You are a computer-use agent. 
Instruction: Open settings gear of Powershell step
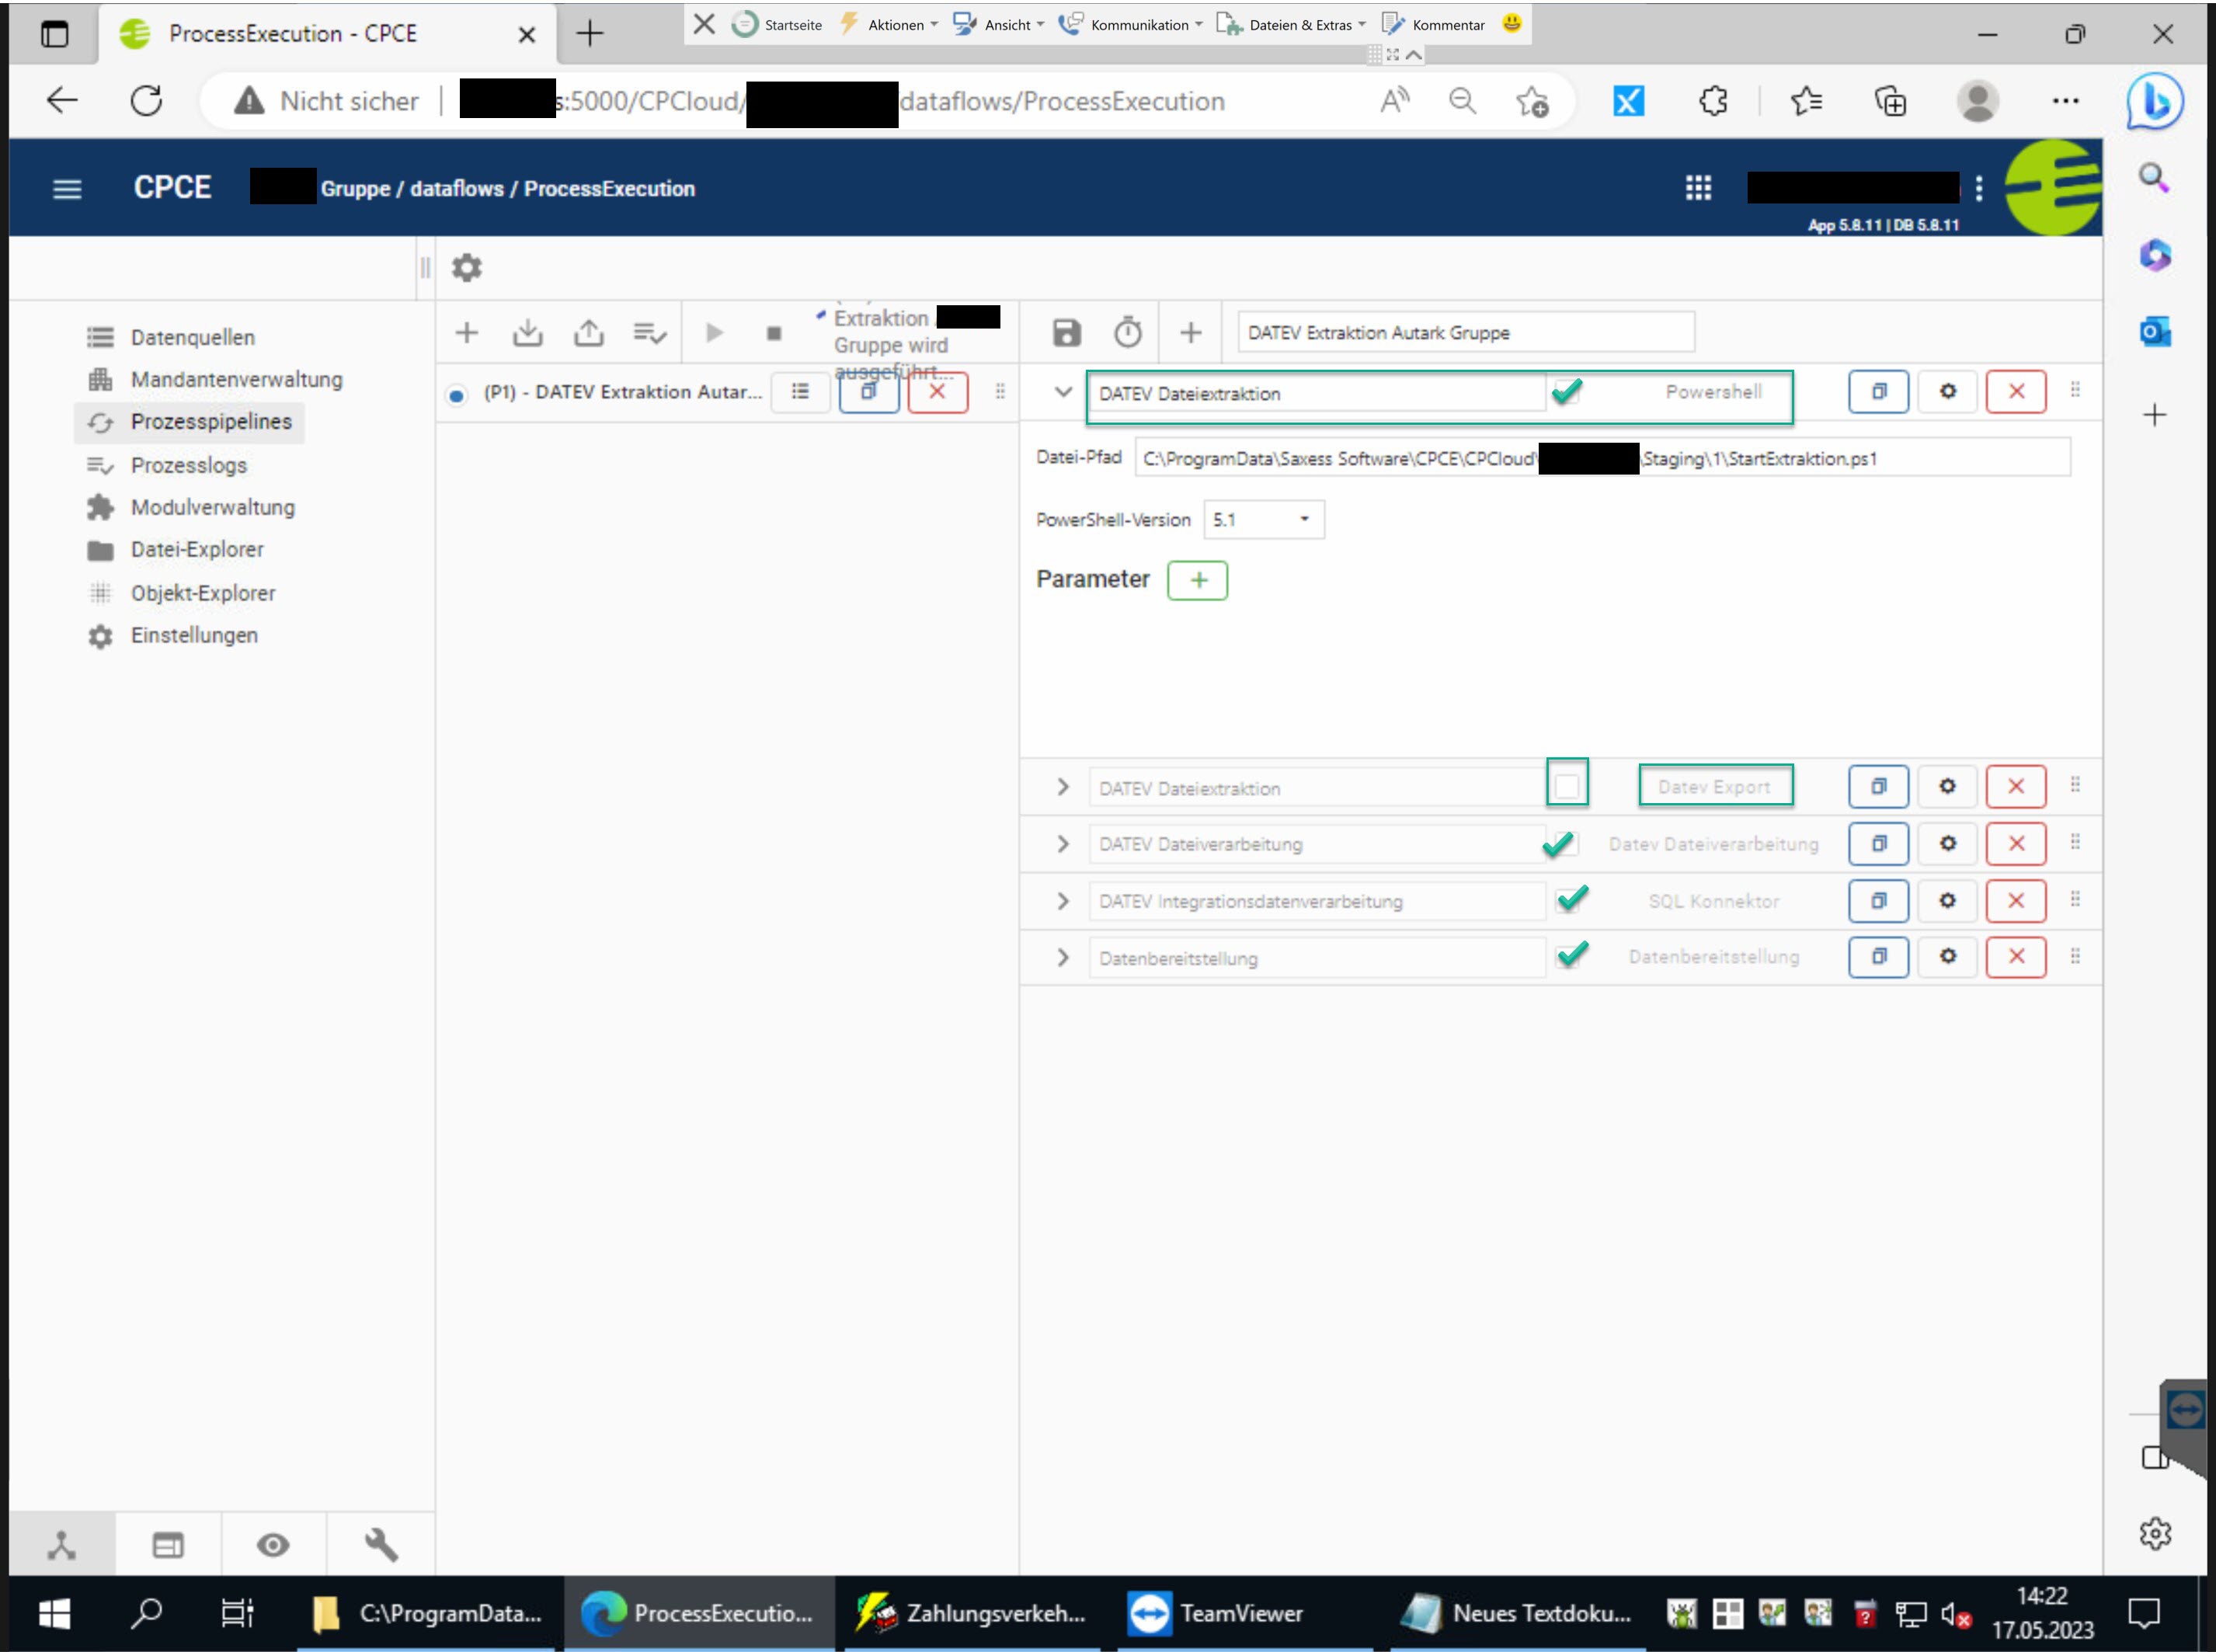click(1947, 391)
